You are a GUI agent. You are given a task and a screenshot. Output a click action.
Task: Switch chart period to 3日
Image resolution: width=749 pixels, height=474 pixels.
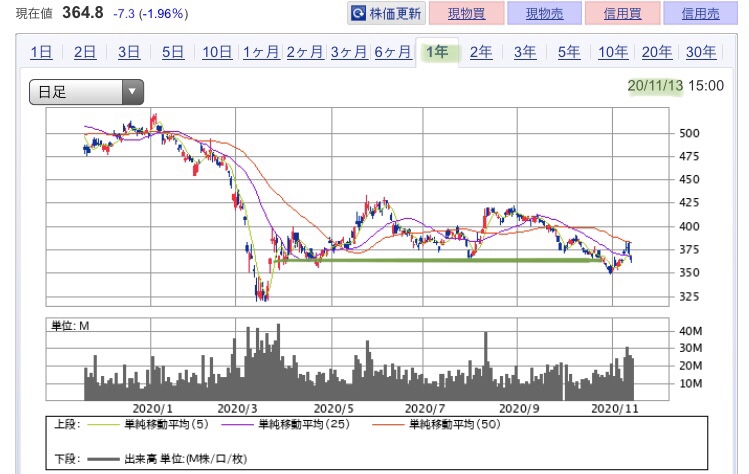pos(129,52)
